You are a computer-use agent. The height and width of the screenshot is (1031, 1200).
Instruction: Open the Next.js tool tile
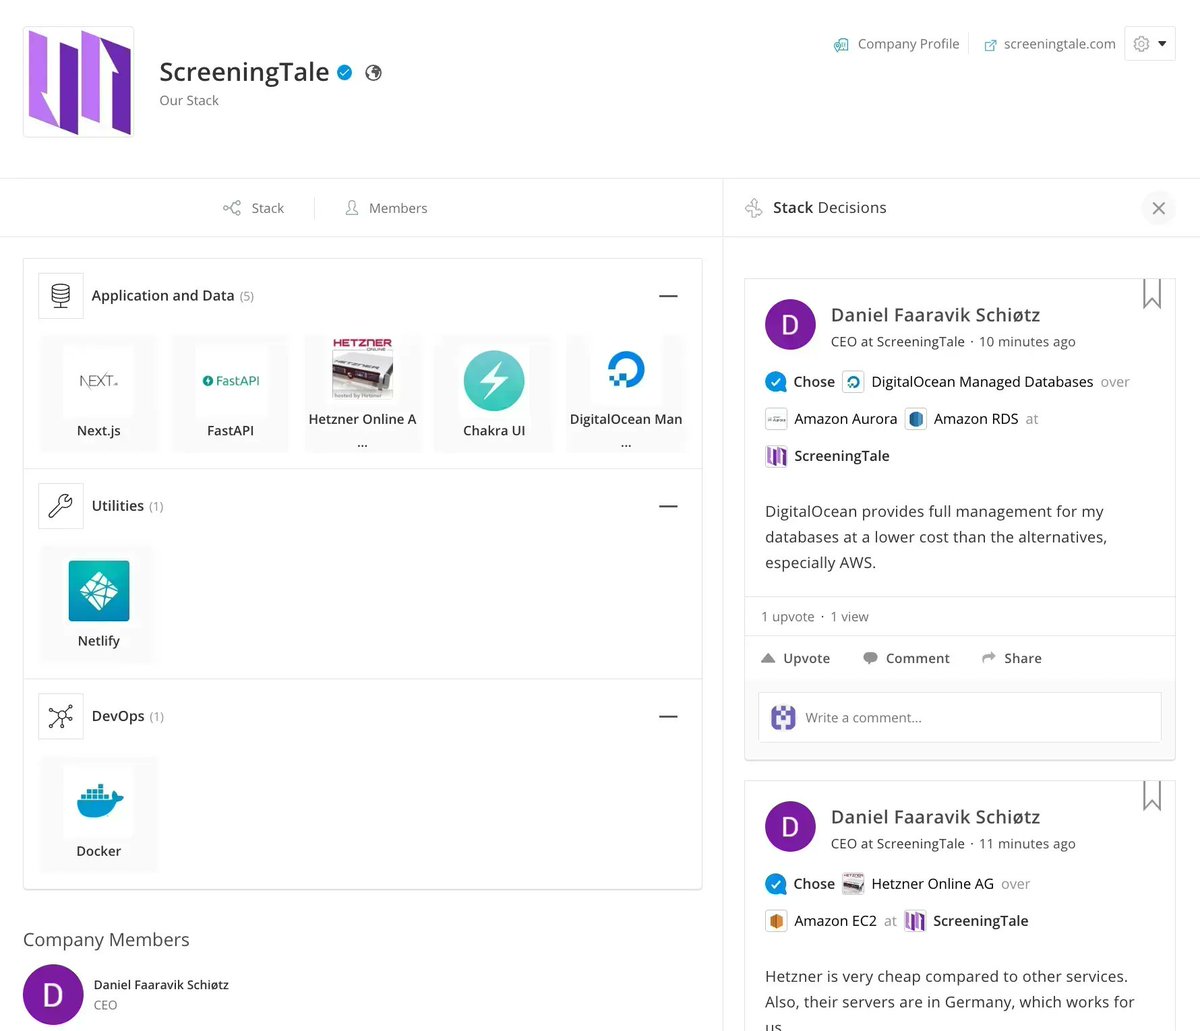99,394
